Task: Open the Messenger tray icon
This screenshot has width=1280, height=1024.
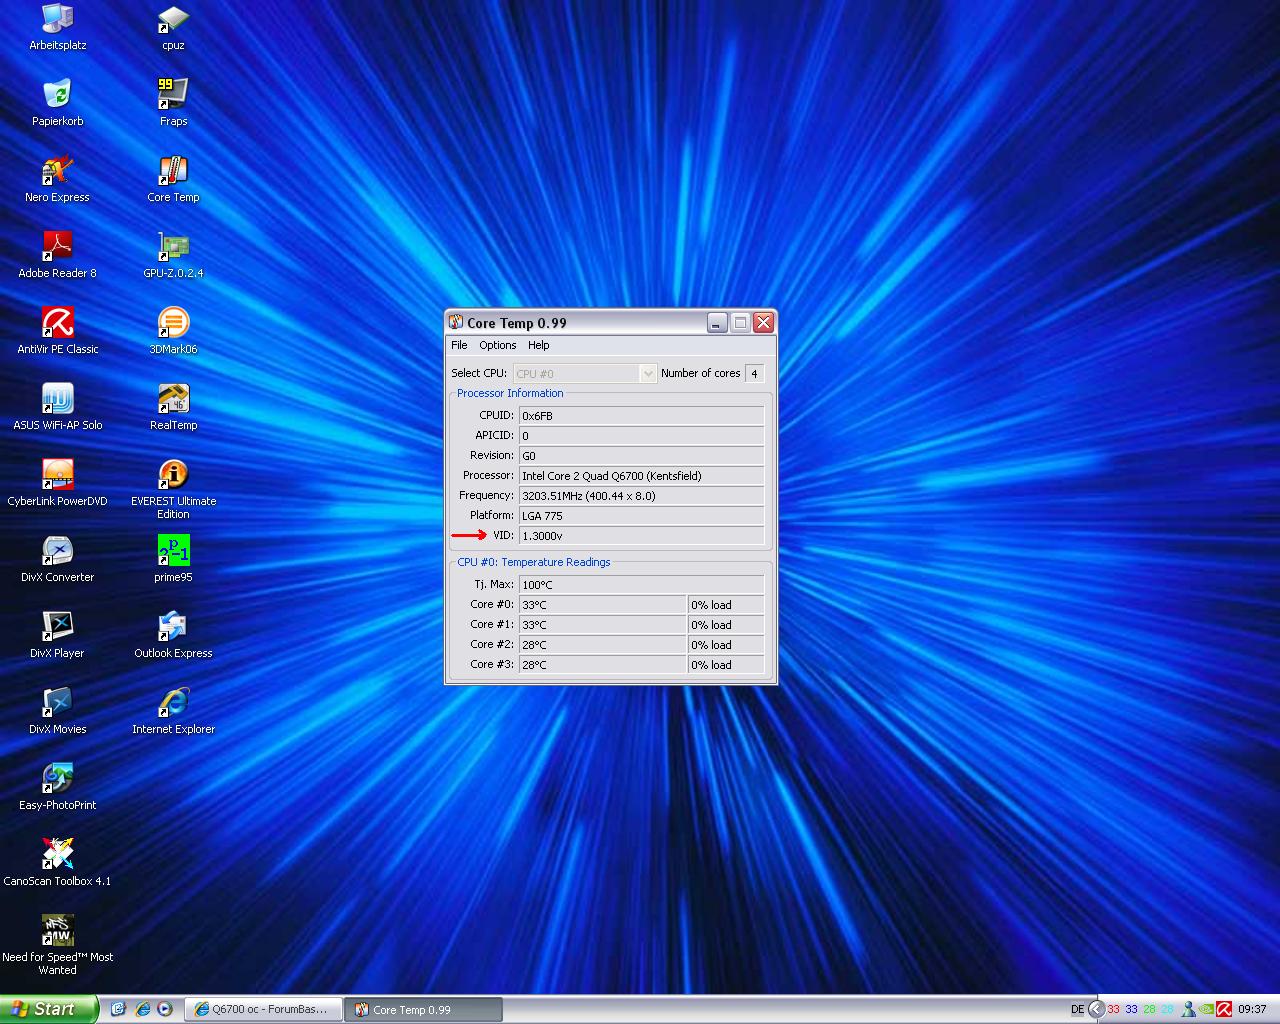Action: coord(1188,1010)
